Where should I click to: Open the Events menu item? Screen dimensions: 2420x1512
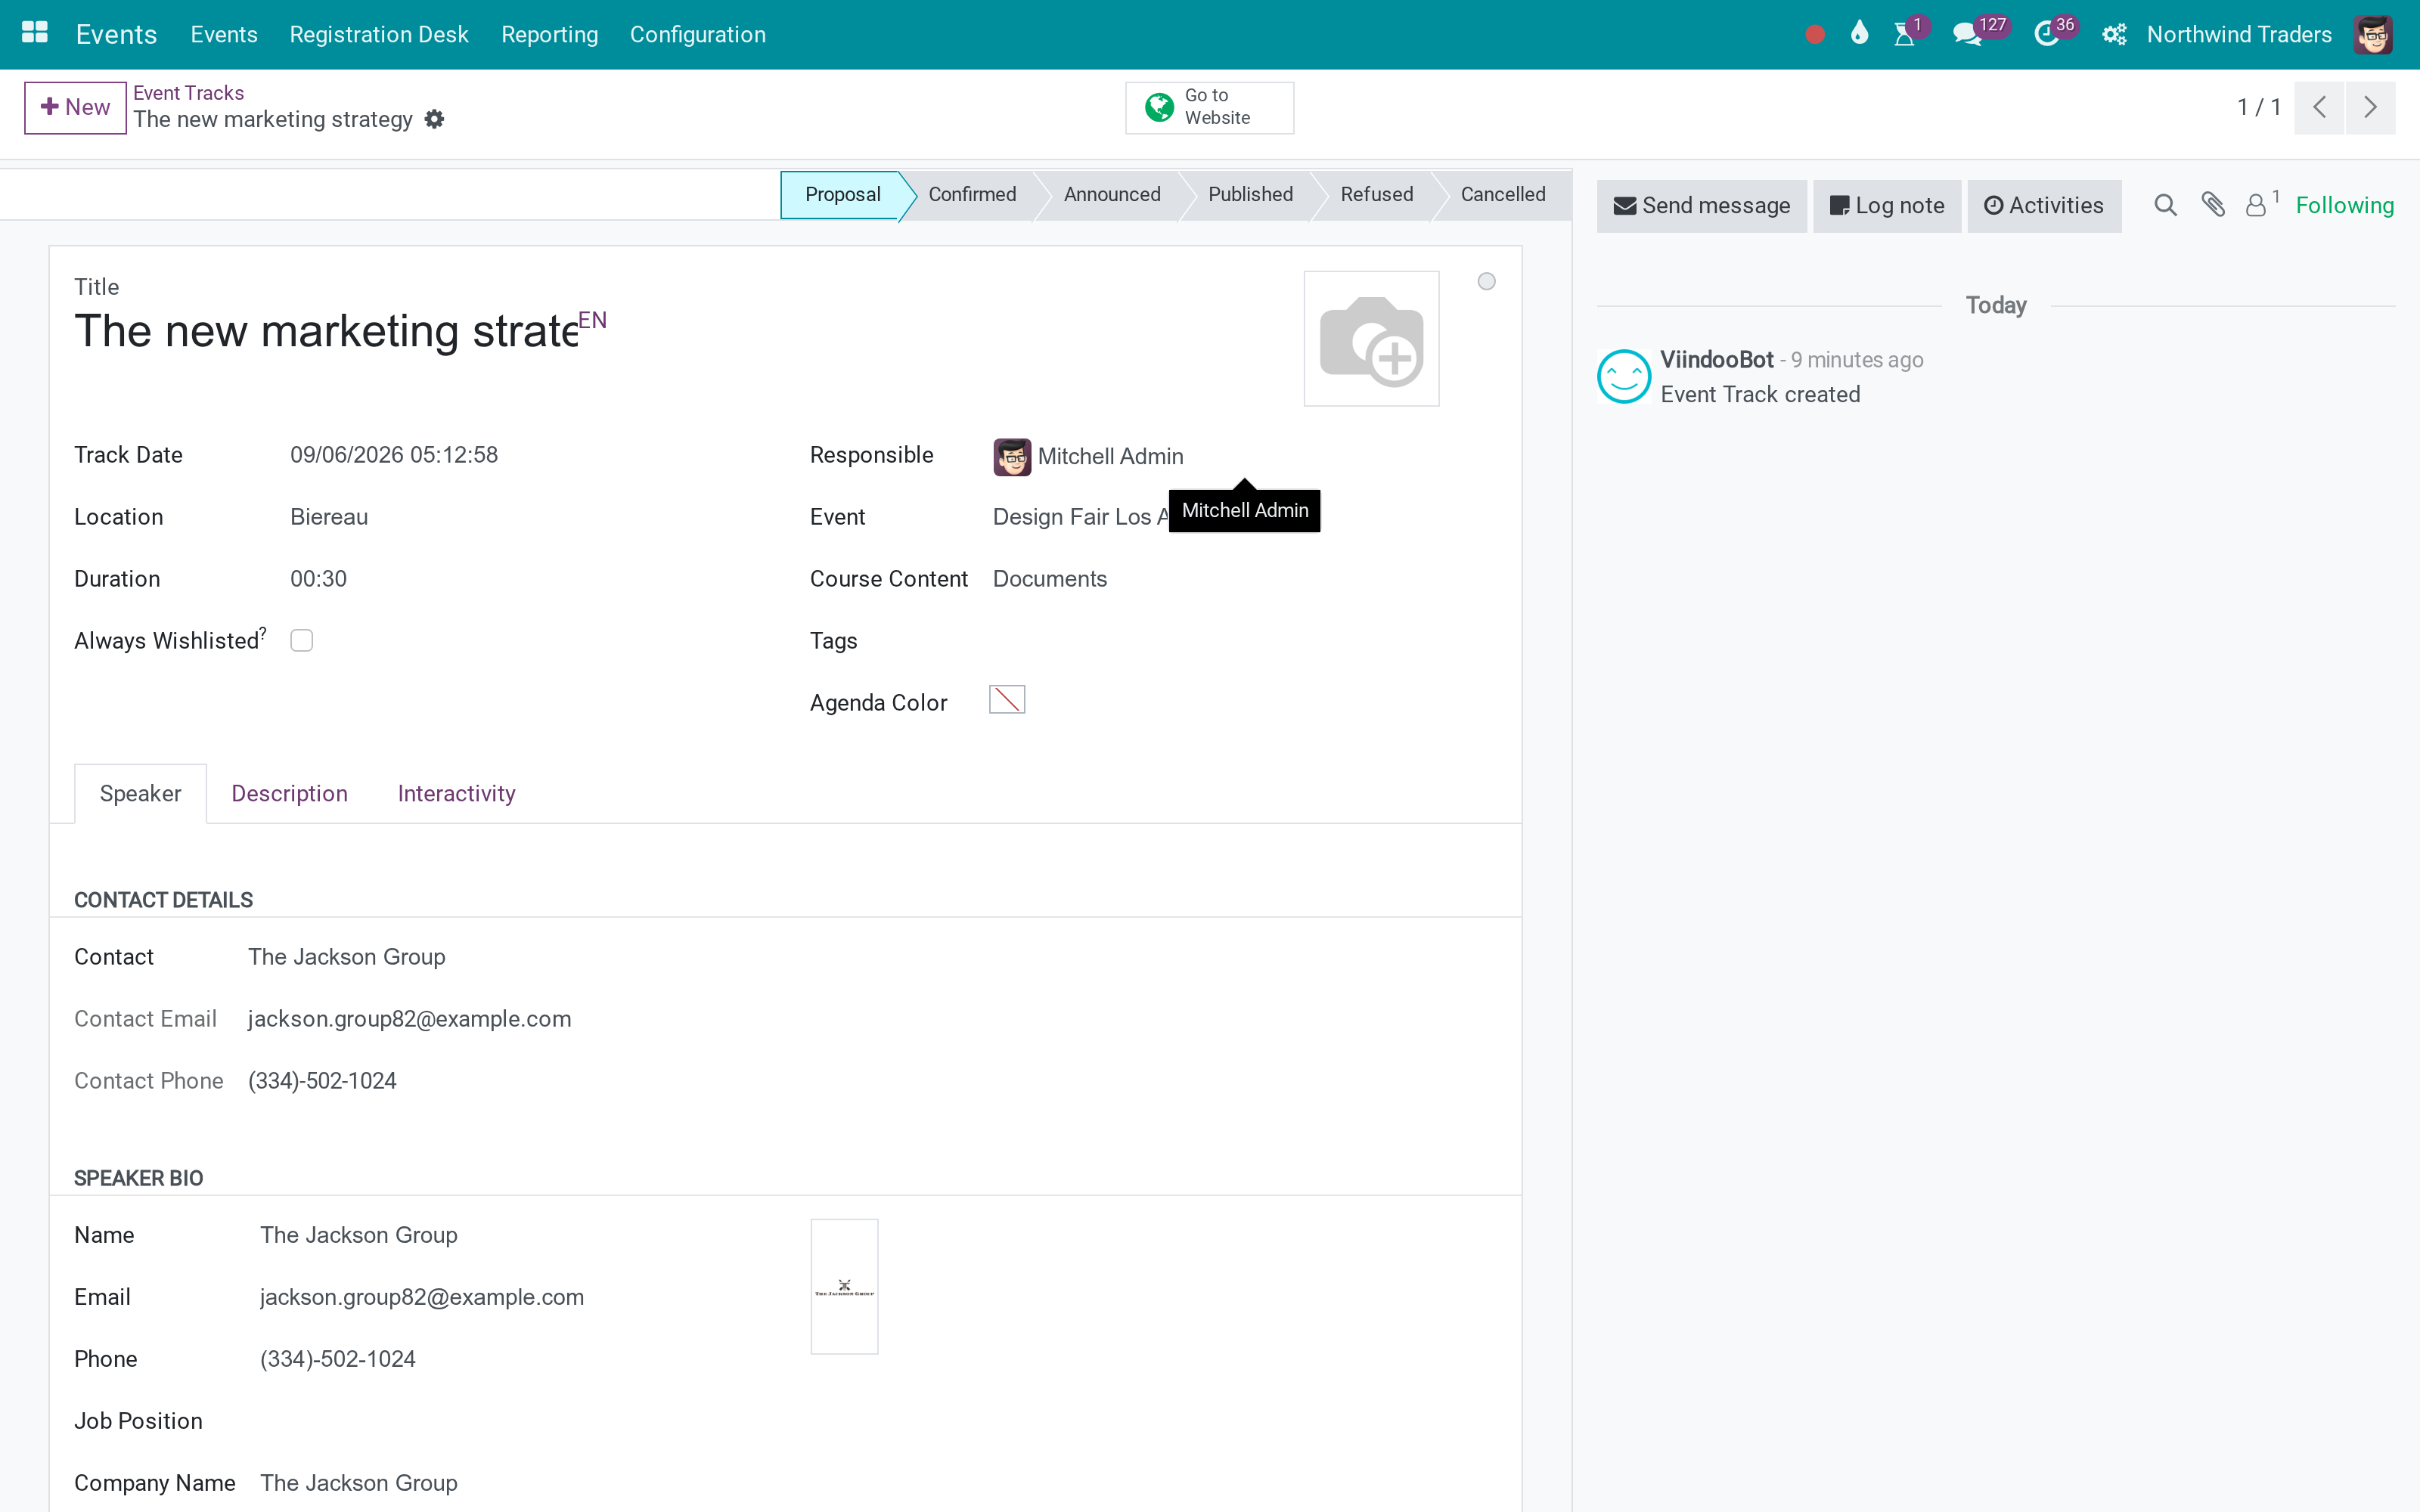coord(224,35)
